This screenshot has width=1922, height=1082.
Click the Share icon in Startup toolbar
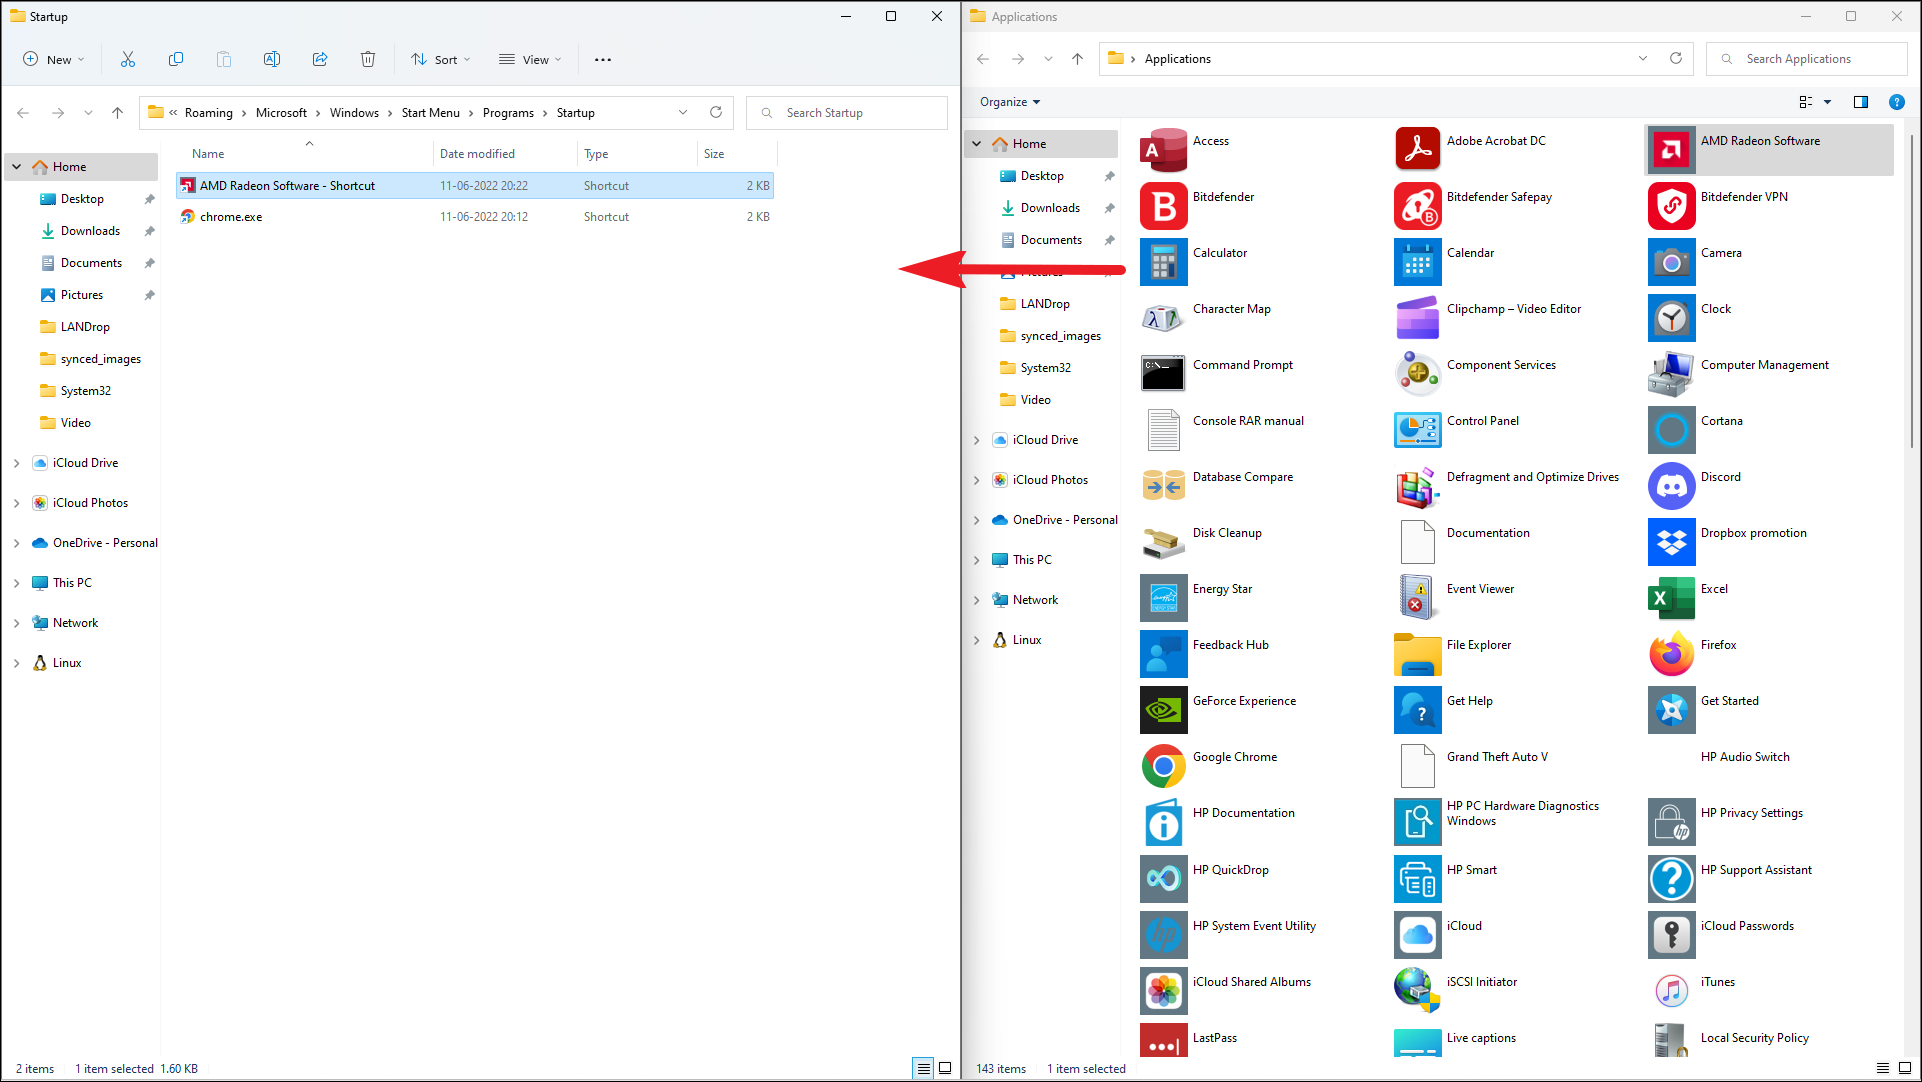pos(320,60)
